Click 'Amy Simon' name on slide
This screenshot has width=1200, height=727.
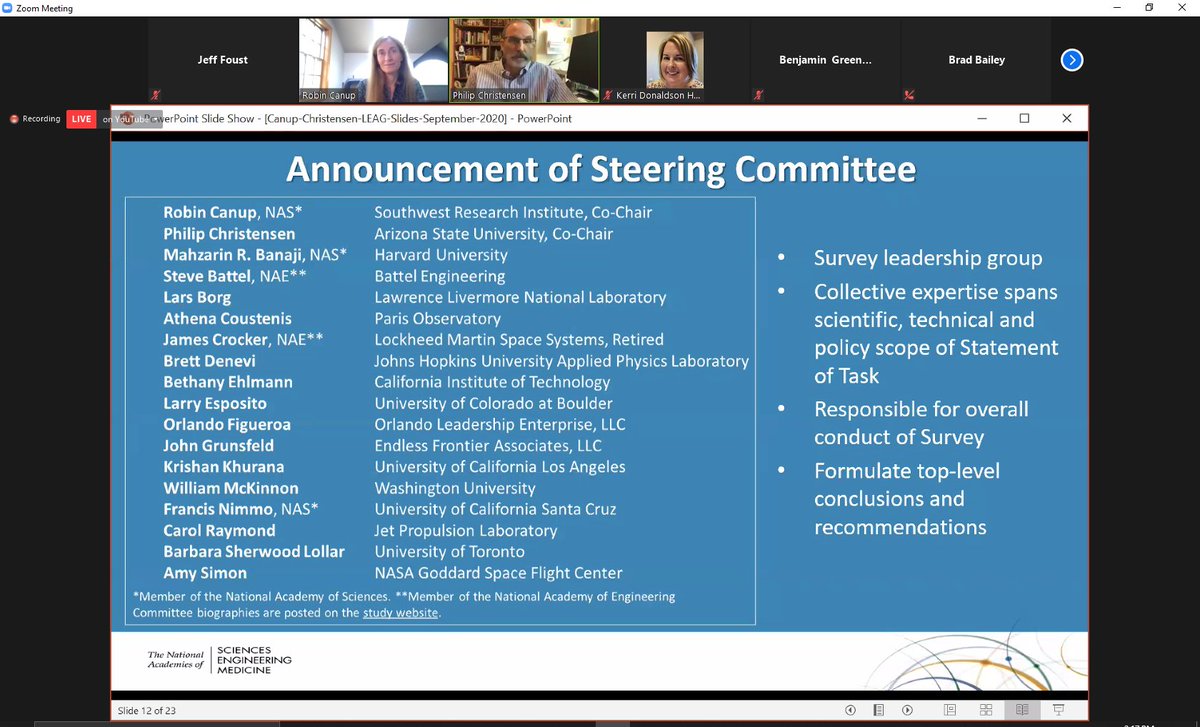[205, 573]
